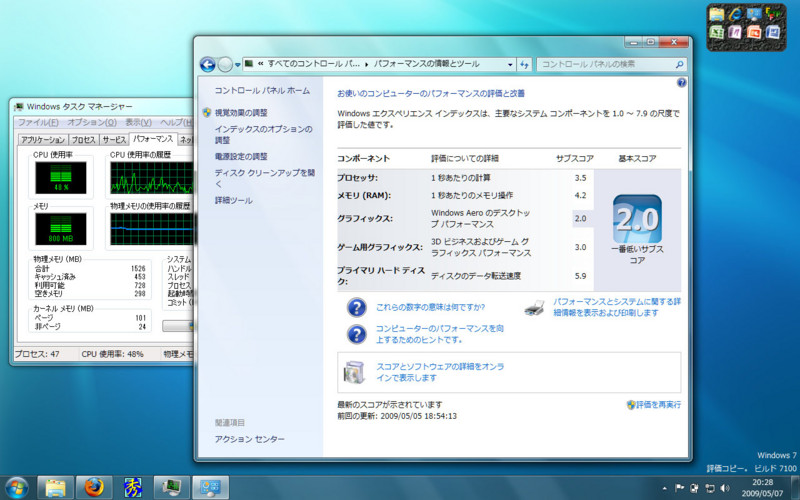This screenshot has width=800, height=500.
Task: Click the search magnifier icon
Action: [679, 64]
